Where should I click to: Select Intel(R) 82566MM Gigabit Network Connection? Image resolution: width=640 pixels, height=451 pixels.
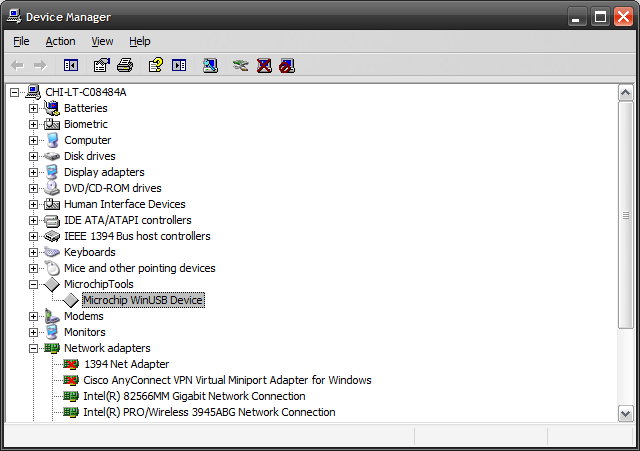[194, 396]
